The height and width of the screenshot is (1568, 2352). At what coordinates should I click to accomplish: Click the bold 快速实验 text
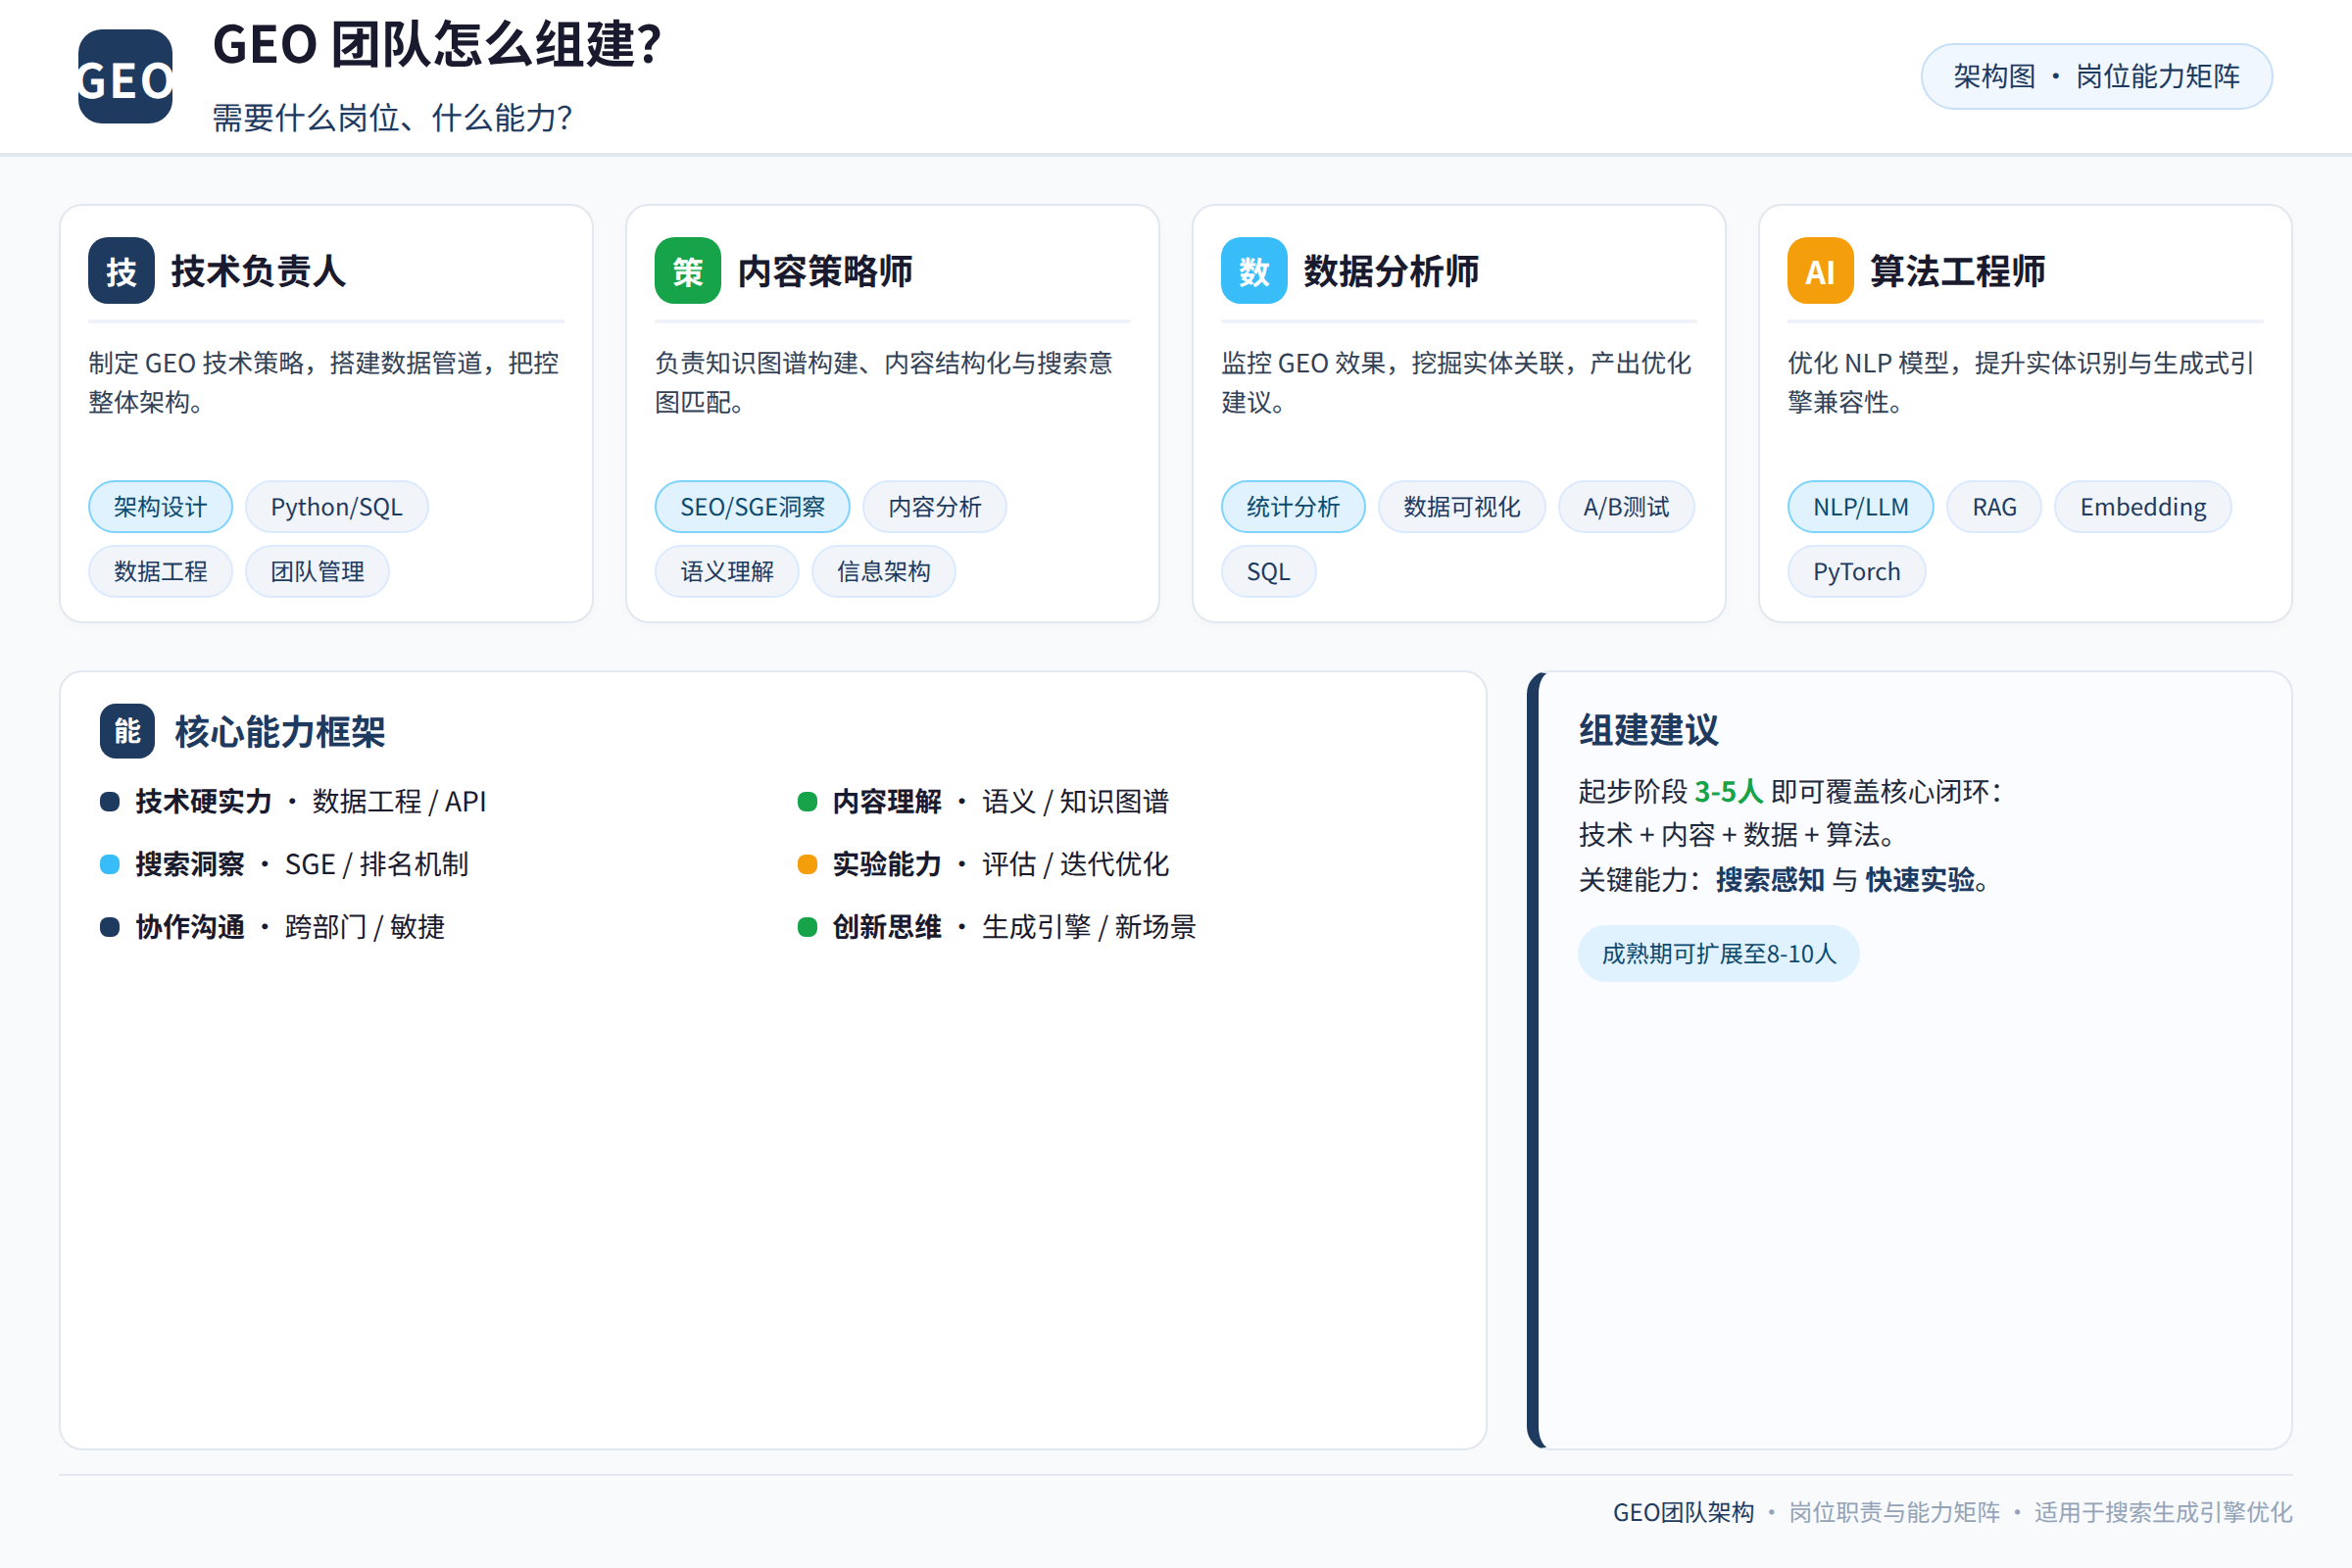point(1921,880)
